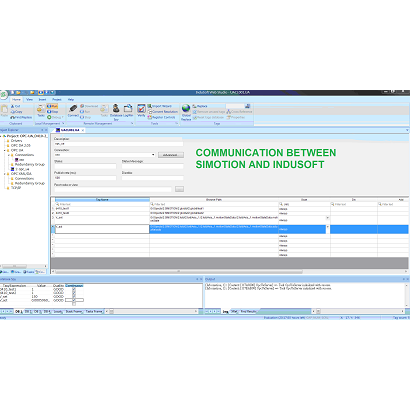Click the Download icon in Remote Management
The height and width of the screenshot is (410, 410).
pyautogui.click(x=89, y=106)
